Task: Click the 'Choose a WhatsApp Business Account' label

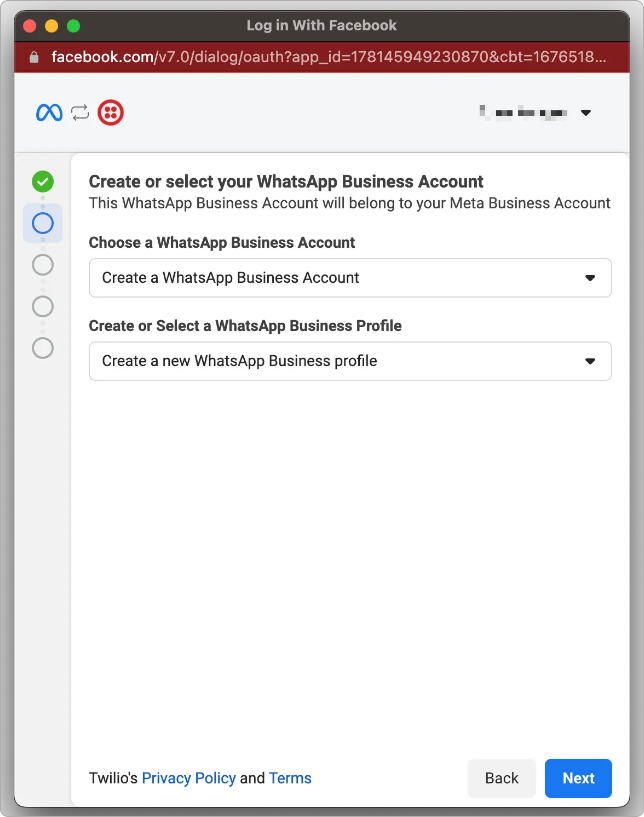Action: pyautogui.click(x=222, y=243)
